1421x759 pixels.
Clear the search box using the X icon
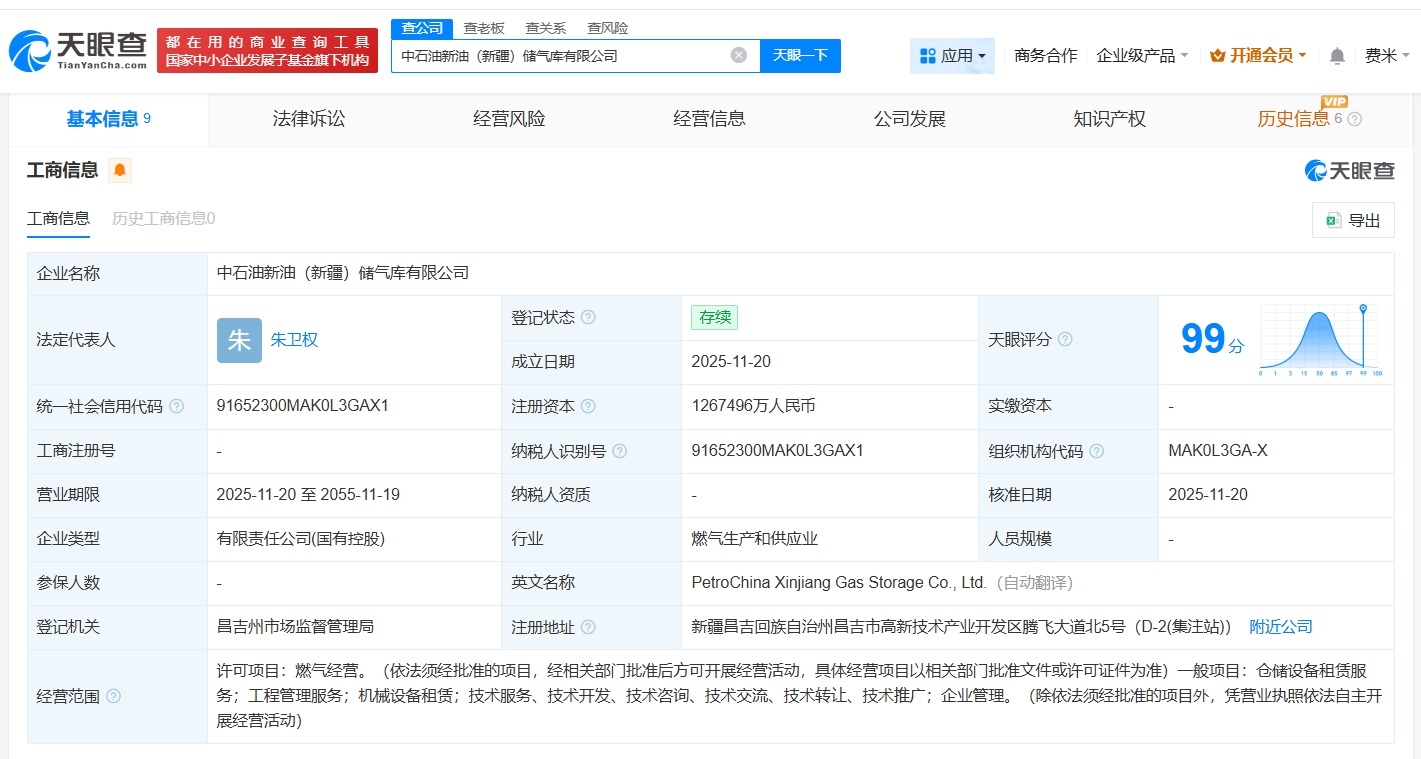(738, 55)
